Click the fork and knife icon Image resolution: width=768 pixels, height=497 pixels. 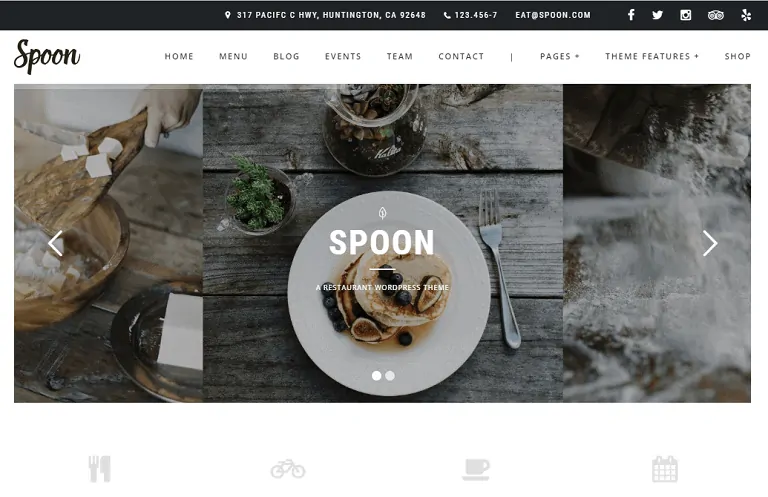pyautogui.click(x=99, y=469)
